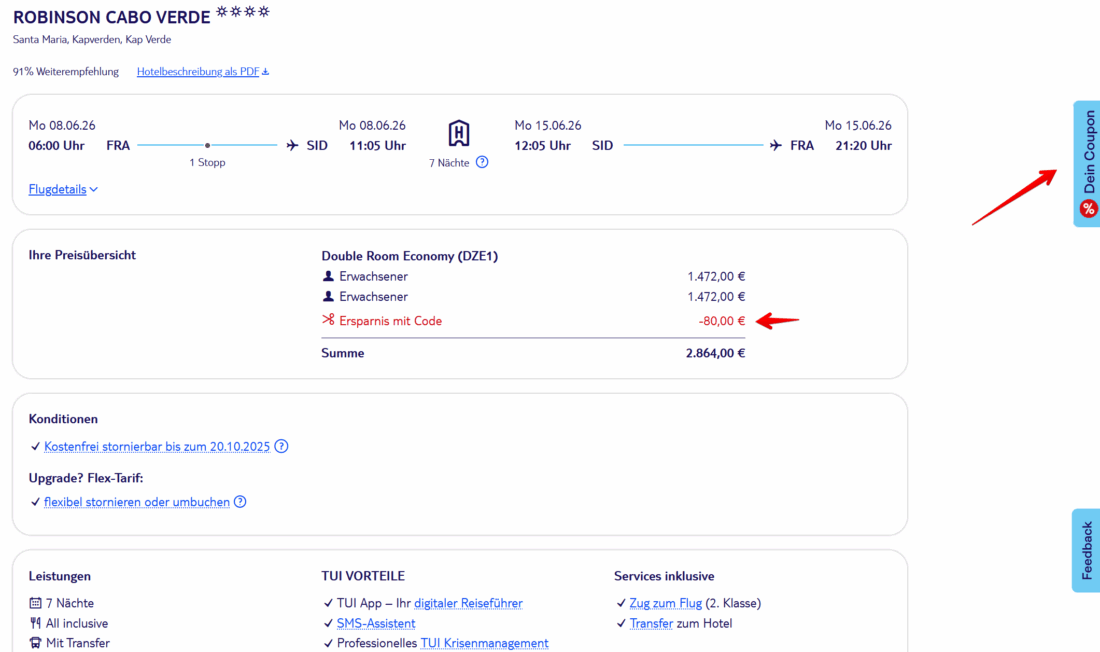1100x652 pixels.
Task: Click the return flight airplane icon
Action: coord(776,146)
